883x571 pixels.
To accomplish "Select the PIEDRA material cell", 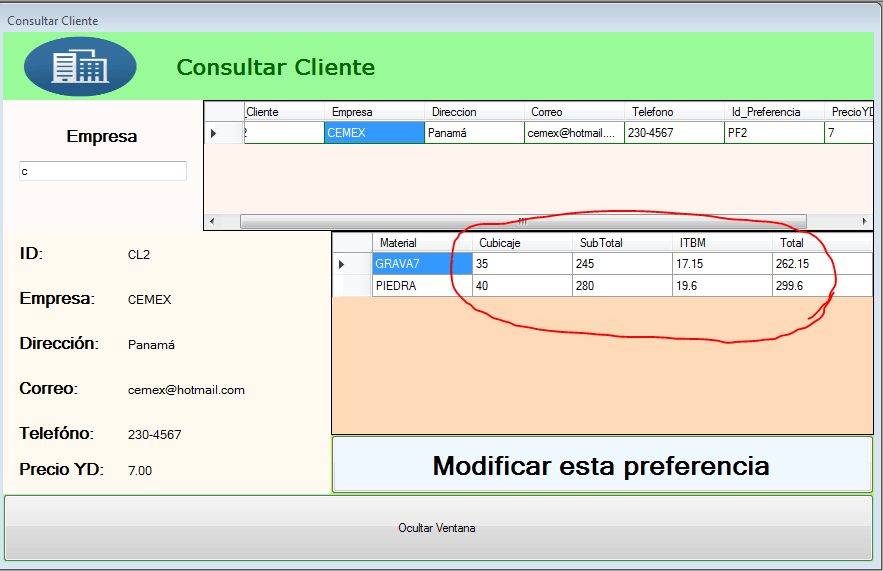I will click(x=422, y=286).
